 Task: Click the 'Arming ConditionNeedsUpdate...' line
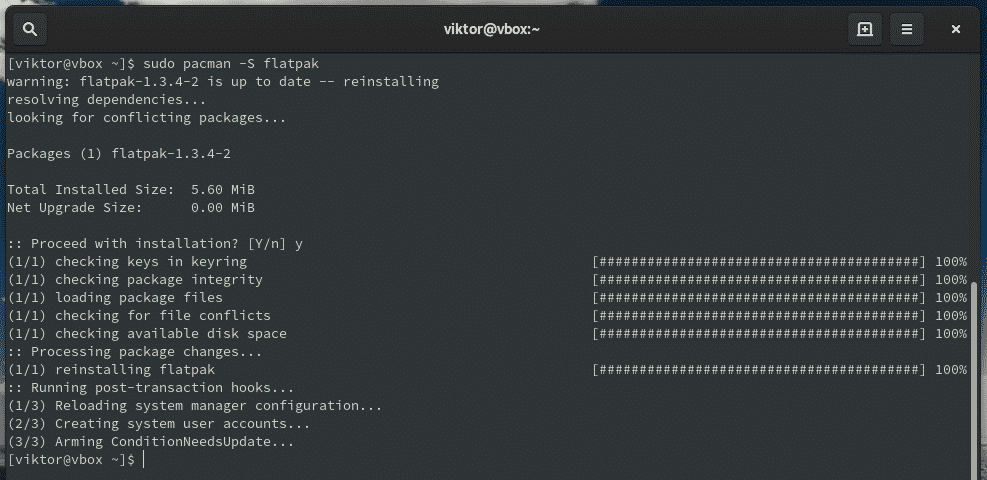click(x=150, y=442)
